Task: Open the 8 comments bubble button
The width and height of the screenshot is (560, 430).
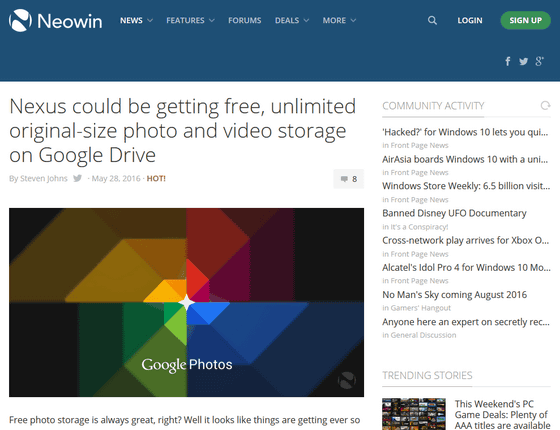Action: [349, 179]
